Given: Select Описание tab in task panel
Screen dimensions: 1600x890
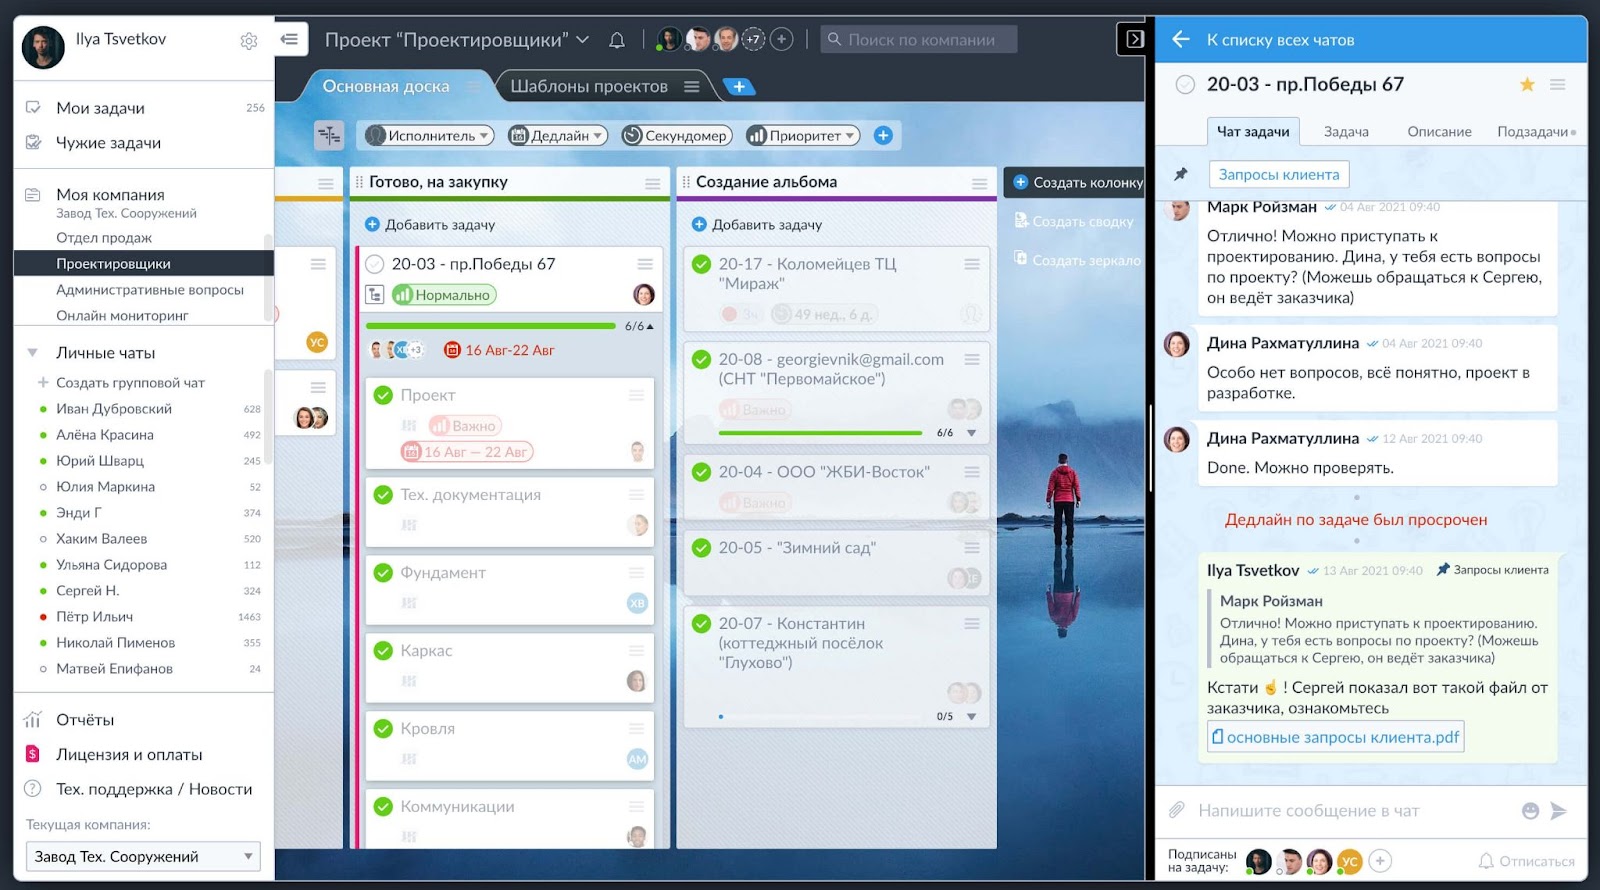Looking at the screenshot, I should pyautogui.click(x=1439, y=131).
